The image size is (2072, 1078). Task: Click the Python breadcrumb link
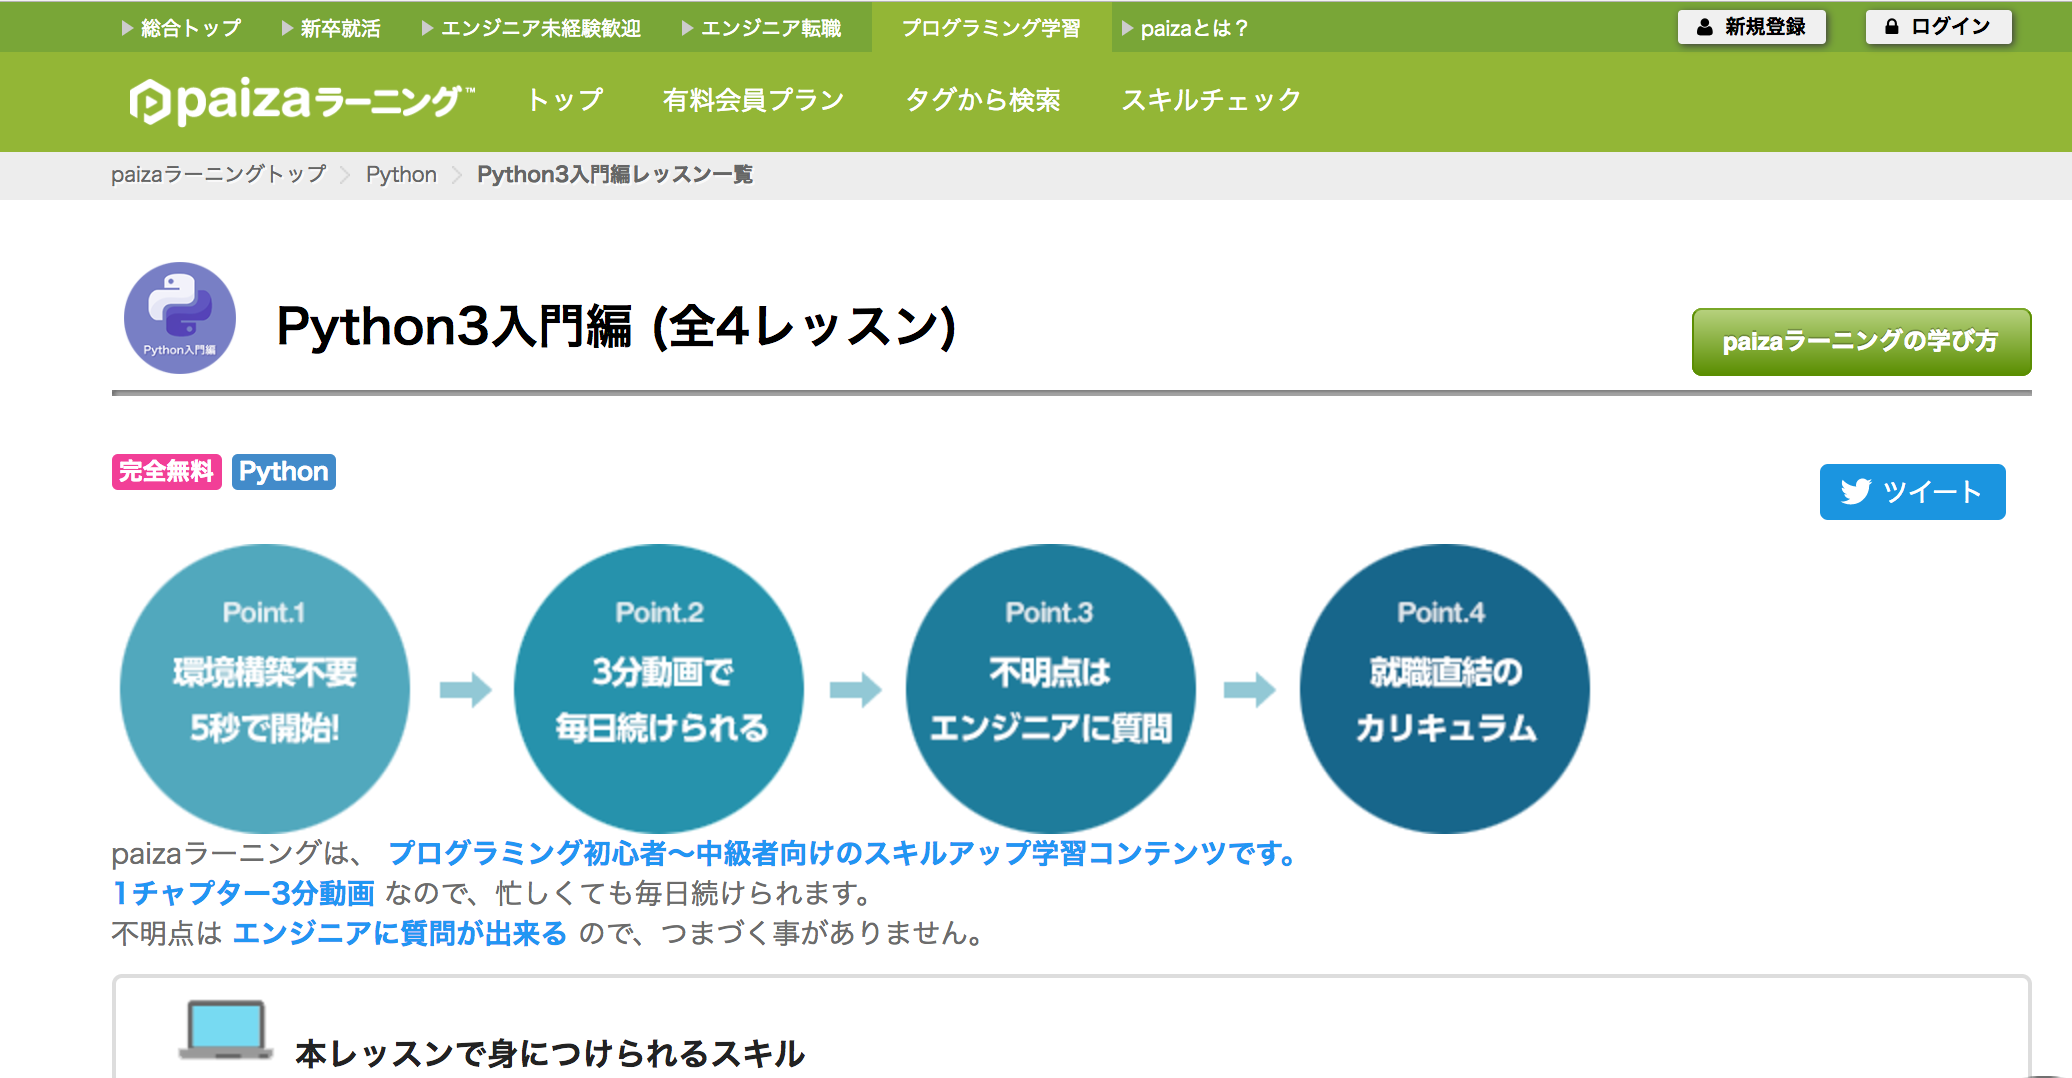[401, 174]
